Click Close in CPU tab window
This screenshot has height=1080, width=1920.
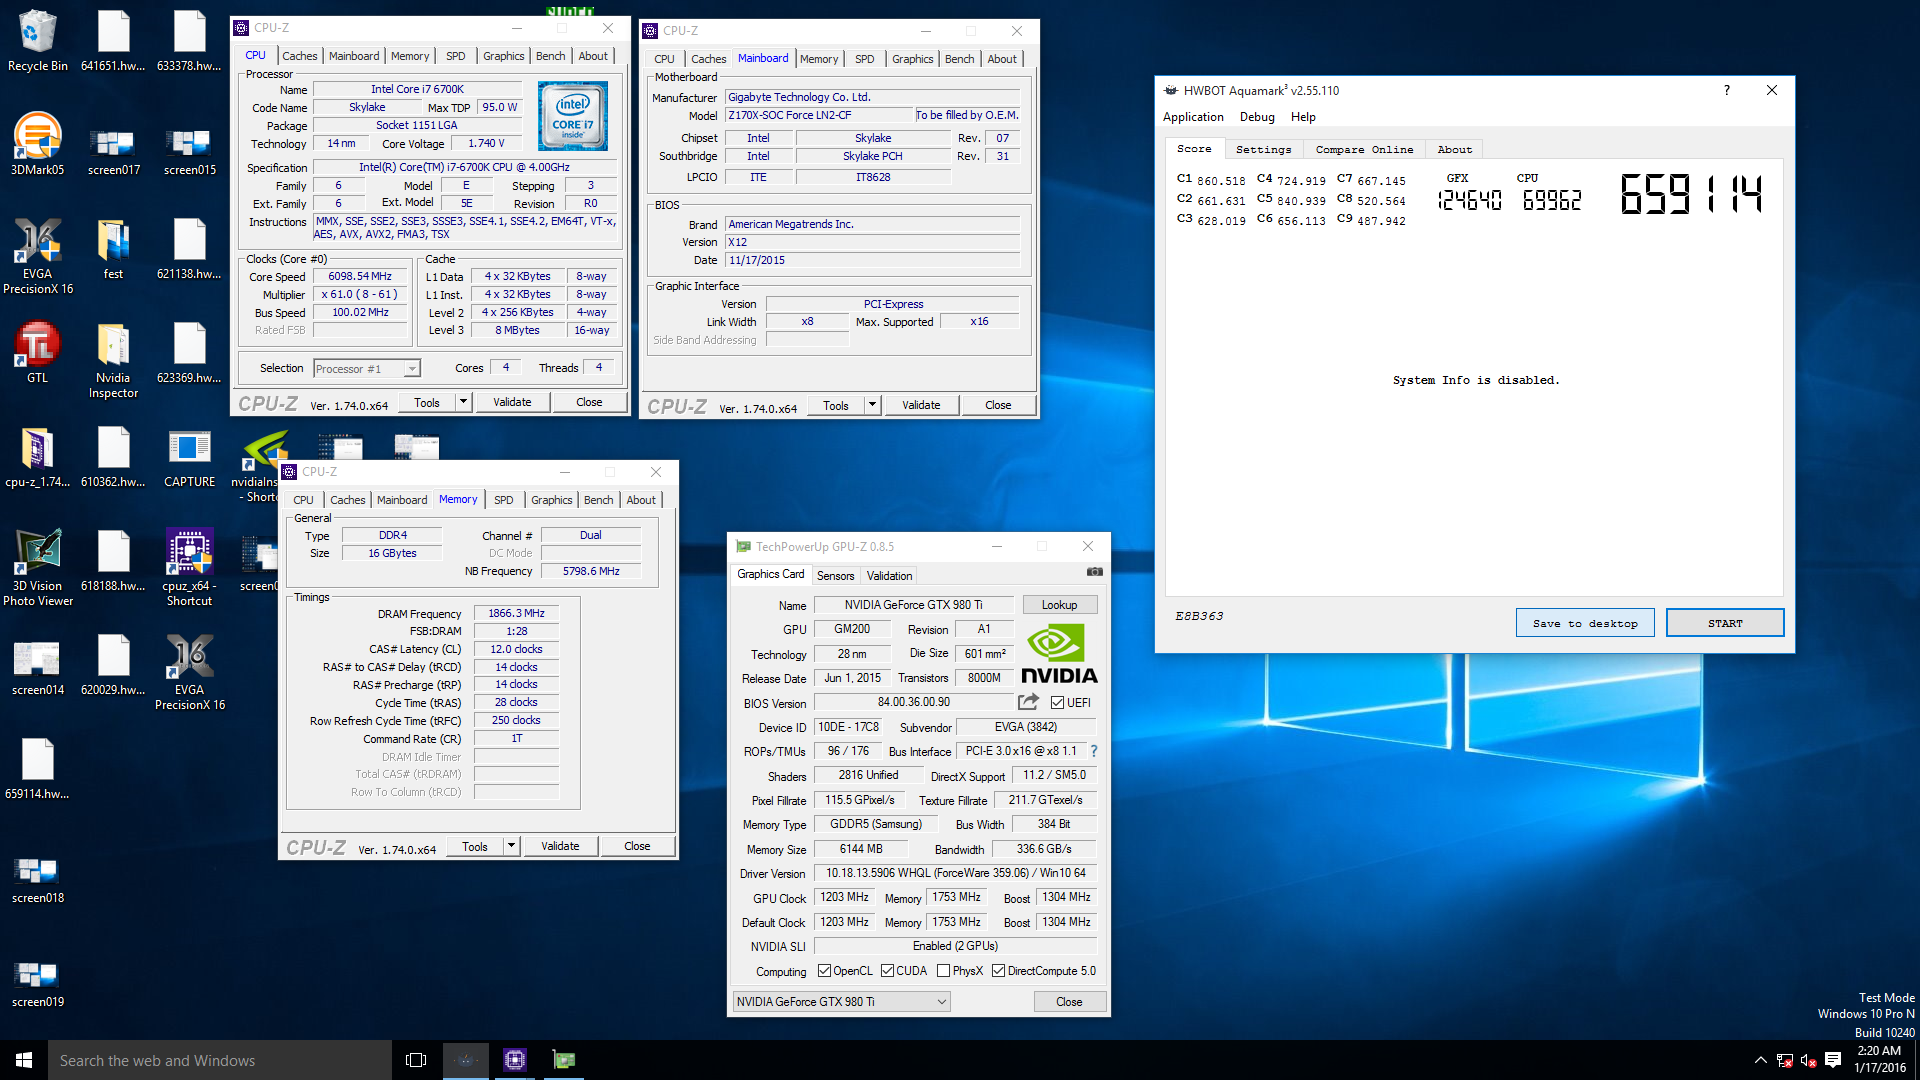[x=589, y=402]
